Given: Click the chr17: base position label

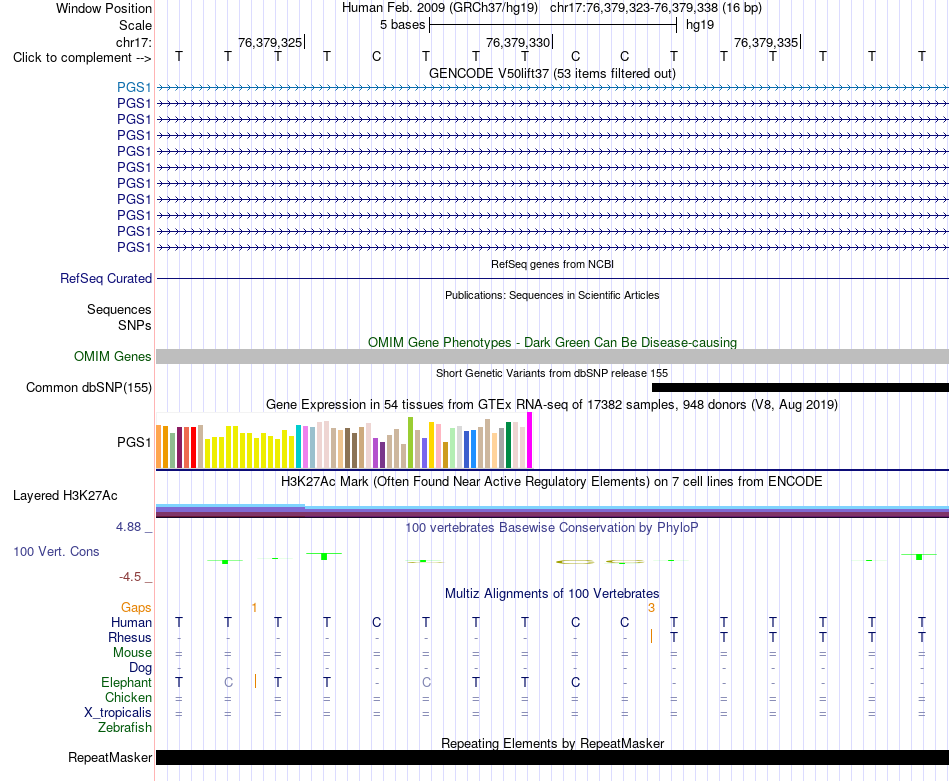Looking at the screenshot, I should 134,42.
